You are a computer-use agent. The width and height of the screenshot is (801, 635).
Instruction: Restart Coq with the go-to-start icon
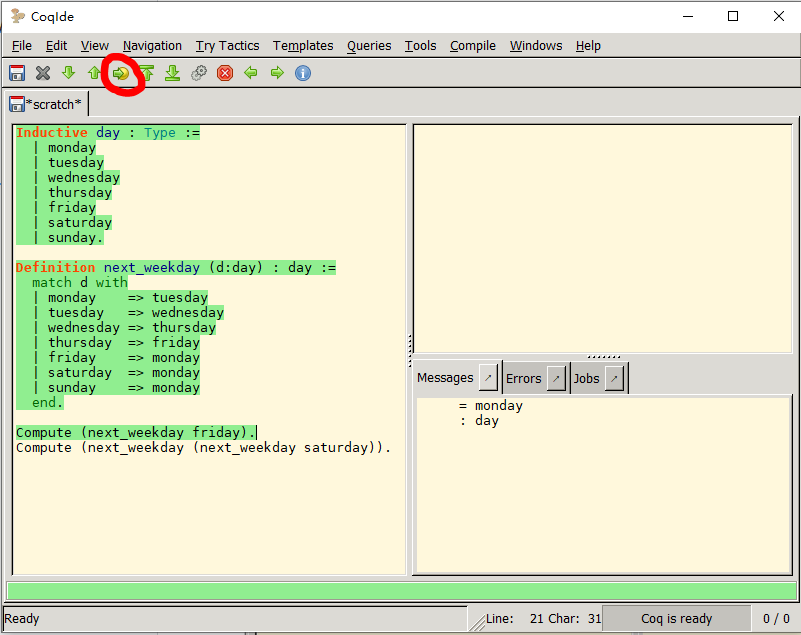tap(147, 73)
